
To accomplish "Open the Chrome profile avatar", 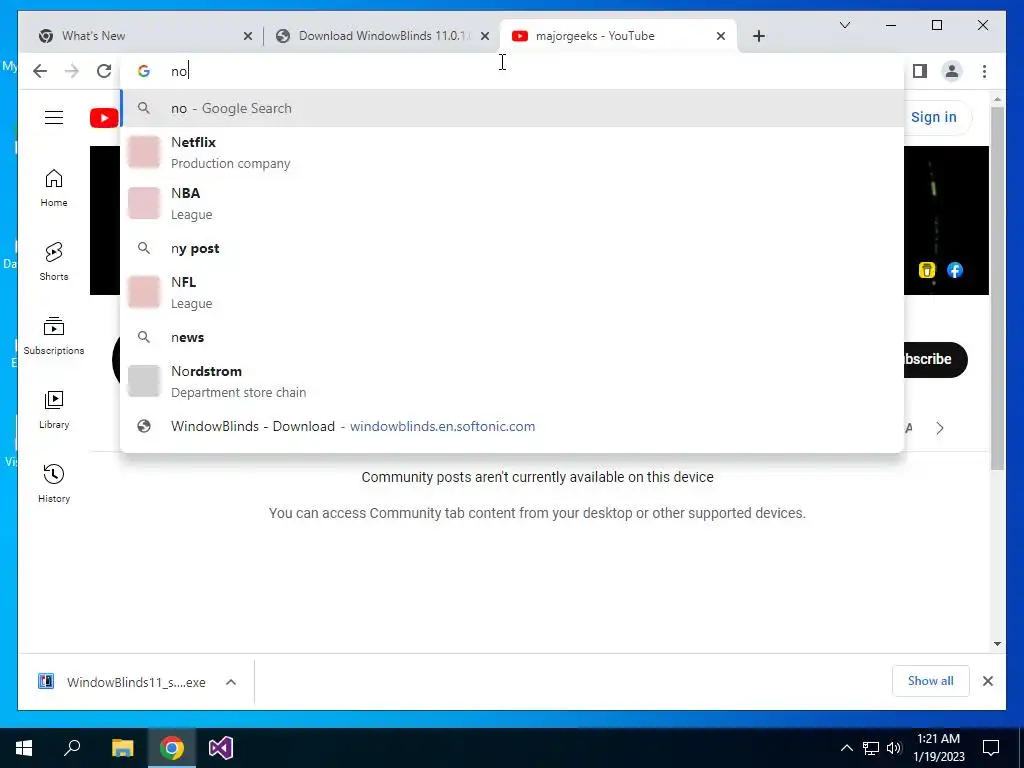I will pyautogui.click(x=952, y=71).
